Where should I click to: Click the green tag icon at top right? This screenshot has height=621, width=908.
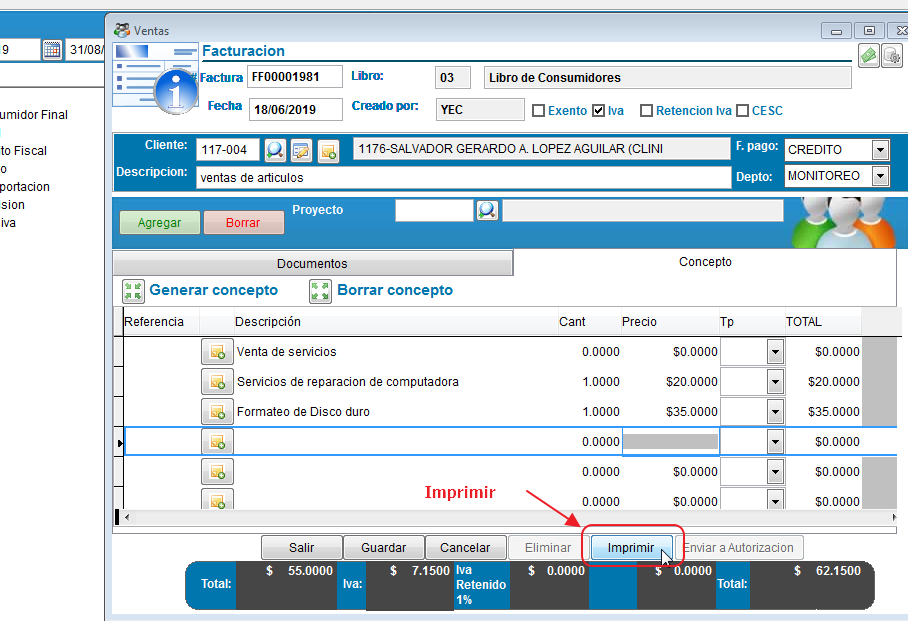(868, 56)
